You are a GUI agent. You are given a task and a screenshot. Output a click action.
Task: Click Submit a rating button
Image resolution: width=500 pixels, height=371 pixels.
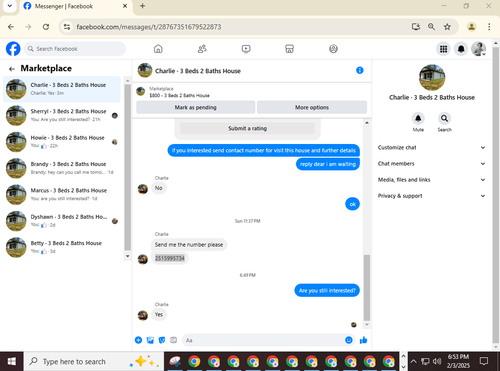coord(247,128)
